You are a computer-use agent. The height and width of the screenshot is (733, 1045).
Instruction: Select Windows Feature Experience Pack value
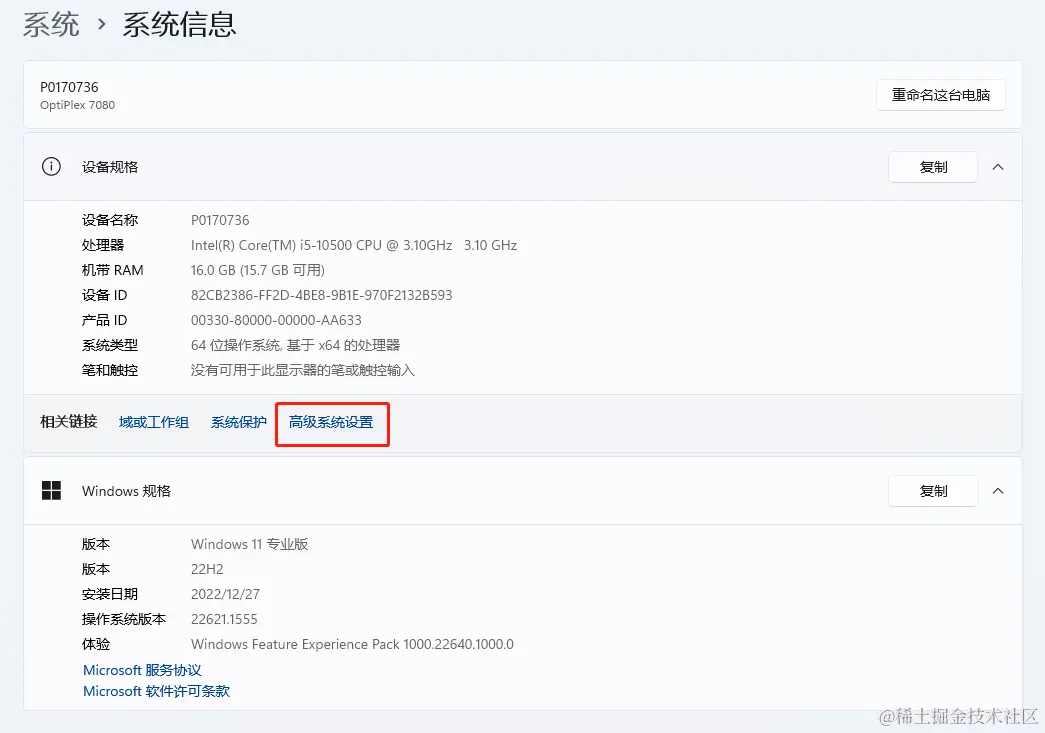(x=352, y=644)
